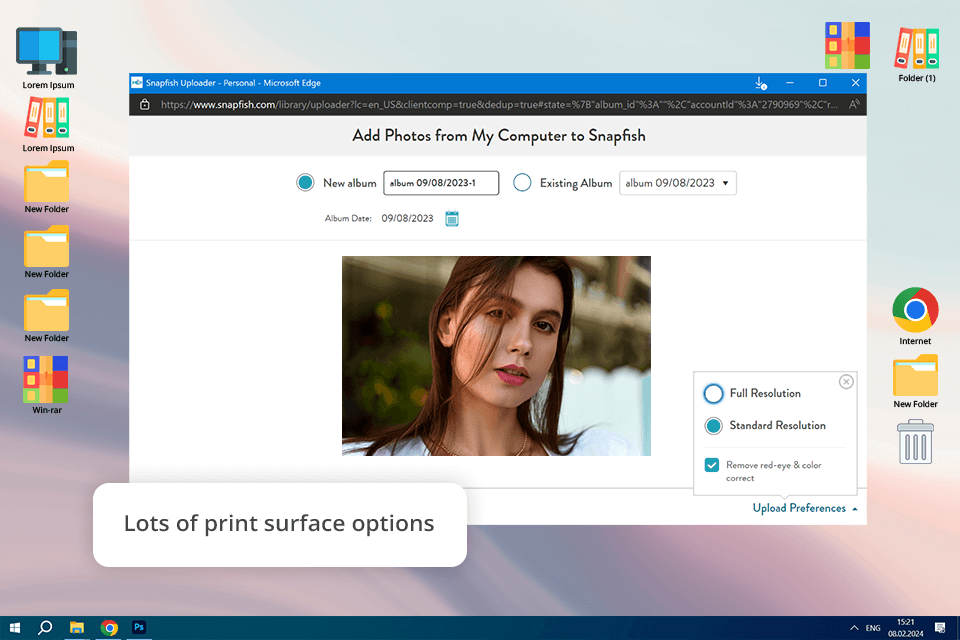This screenshot has height=640, width=960.
Task: Click the ENG language indicator
Action: click(x=873, y=628)
